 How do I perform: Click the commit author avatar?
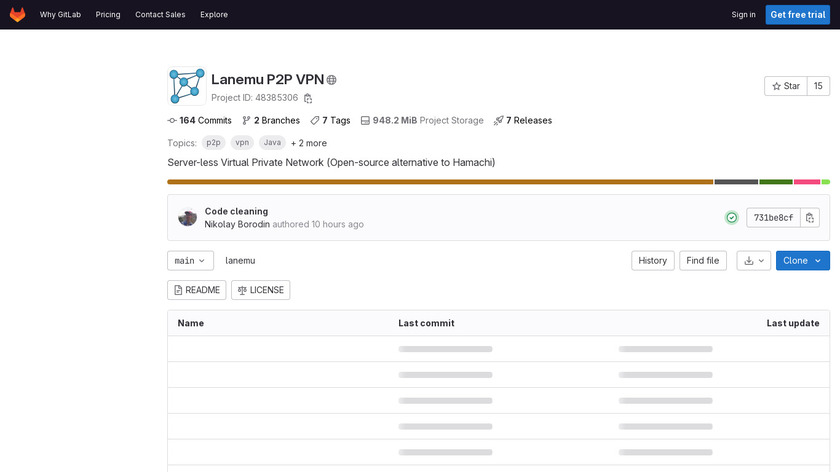(x=188, y=218)
